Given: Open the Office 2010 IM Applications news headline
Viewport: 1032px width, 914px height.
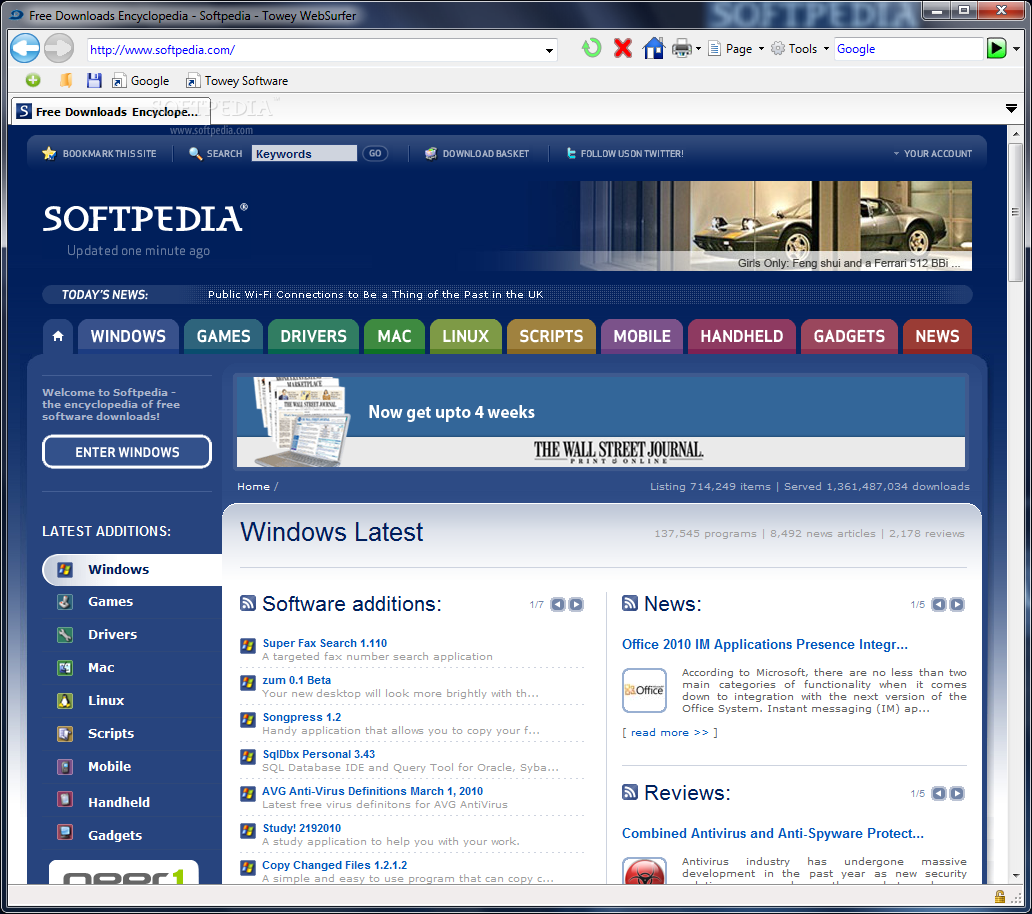Looking at the screenshot, I should click(765, 644).
